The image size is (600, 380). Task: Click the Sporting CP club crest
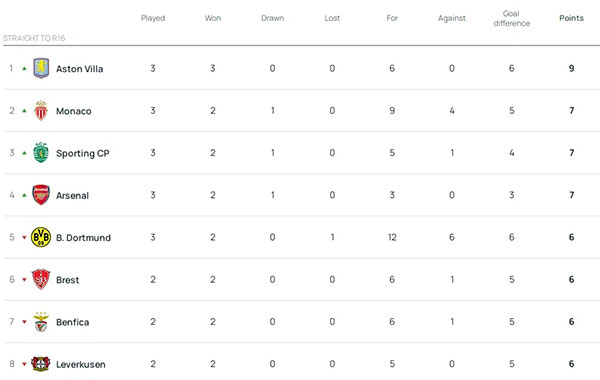coord(41,153)
